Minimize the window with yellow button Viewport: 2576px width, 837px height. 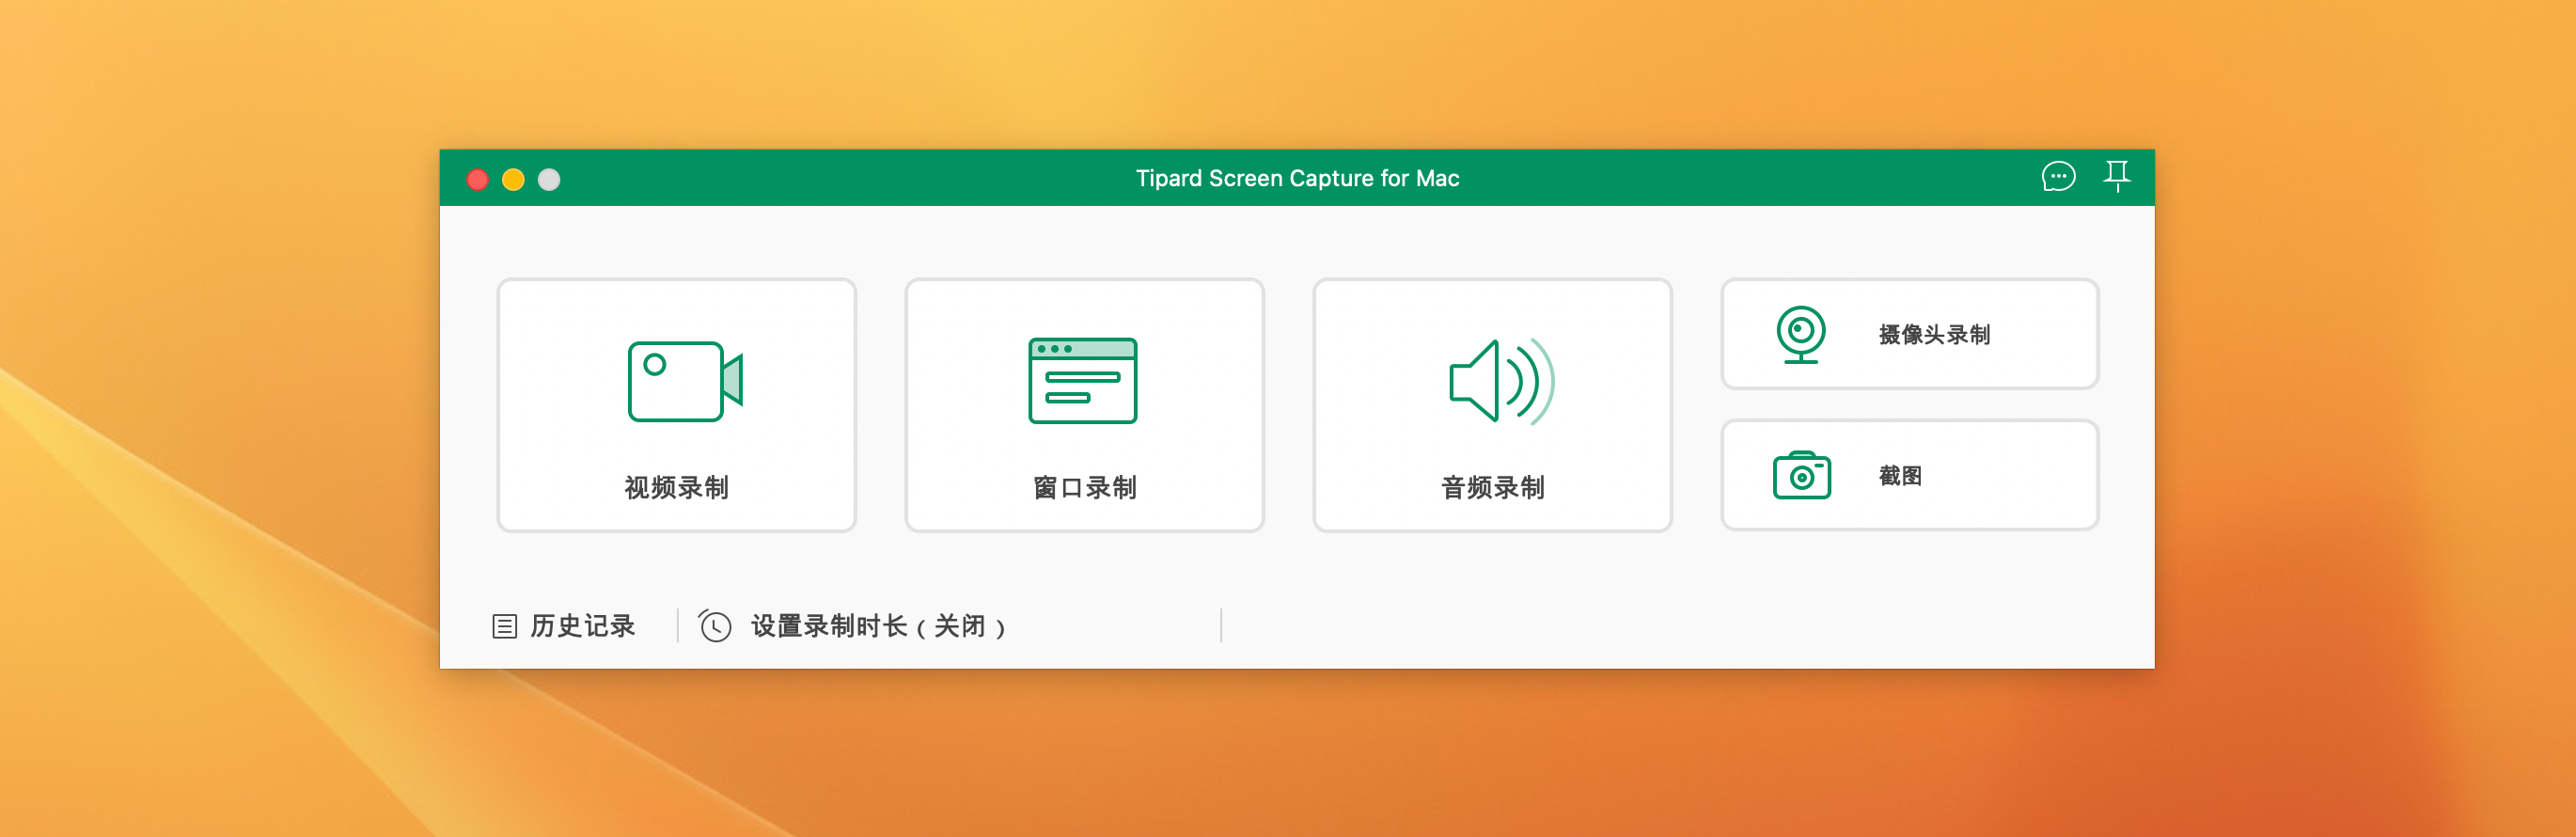[513, 179]
